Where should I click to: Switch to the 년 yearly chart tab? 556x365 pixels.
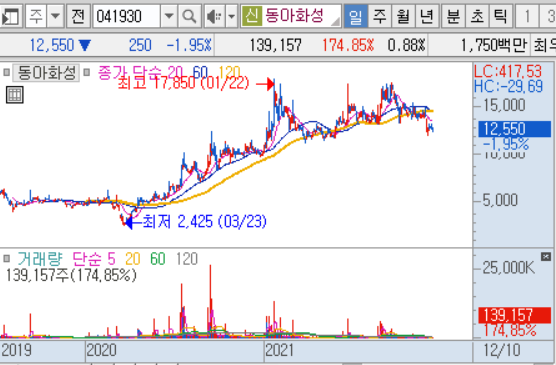pyautogui.click(x=427, y=16)
